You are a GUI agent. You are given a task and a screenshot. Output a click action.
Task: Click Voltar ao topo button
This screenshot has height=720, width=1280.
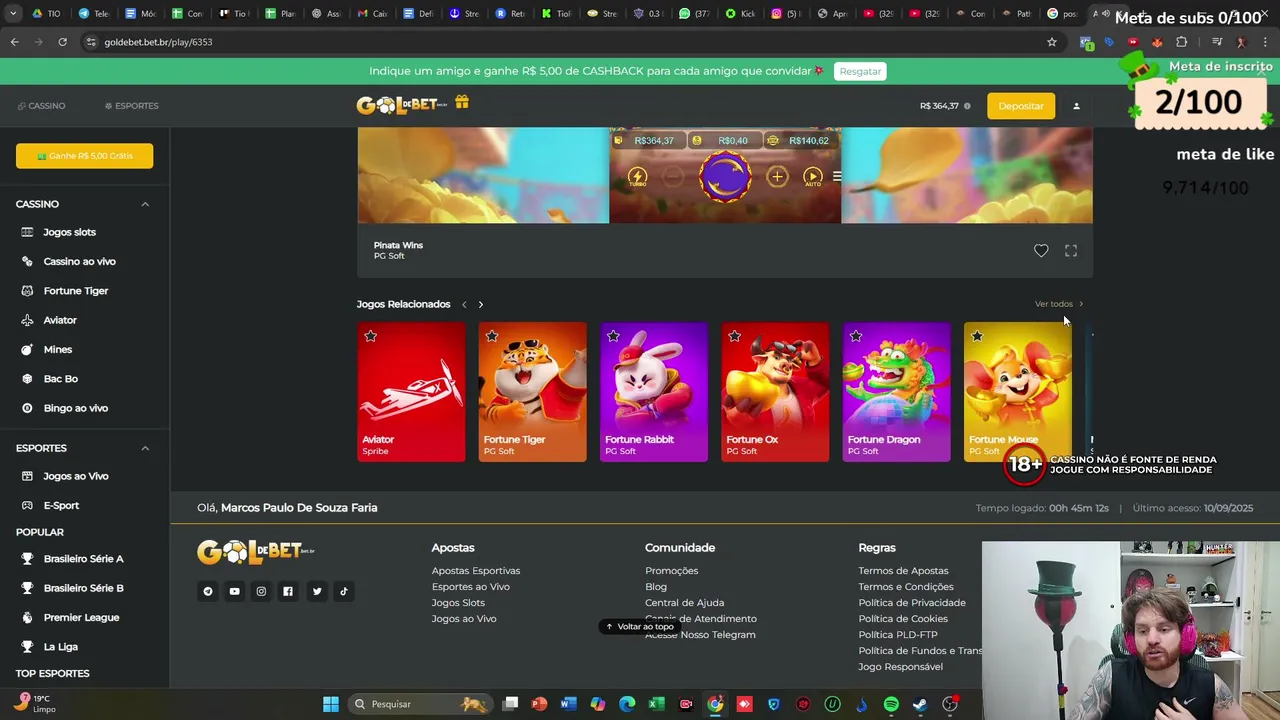[640, 627]
